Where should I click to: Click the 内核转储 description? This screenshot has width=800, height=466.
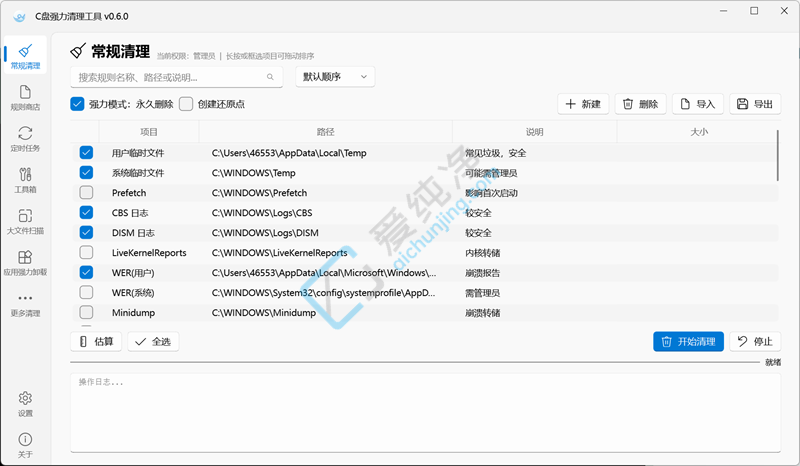pos(482,253)
